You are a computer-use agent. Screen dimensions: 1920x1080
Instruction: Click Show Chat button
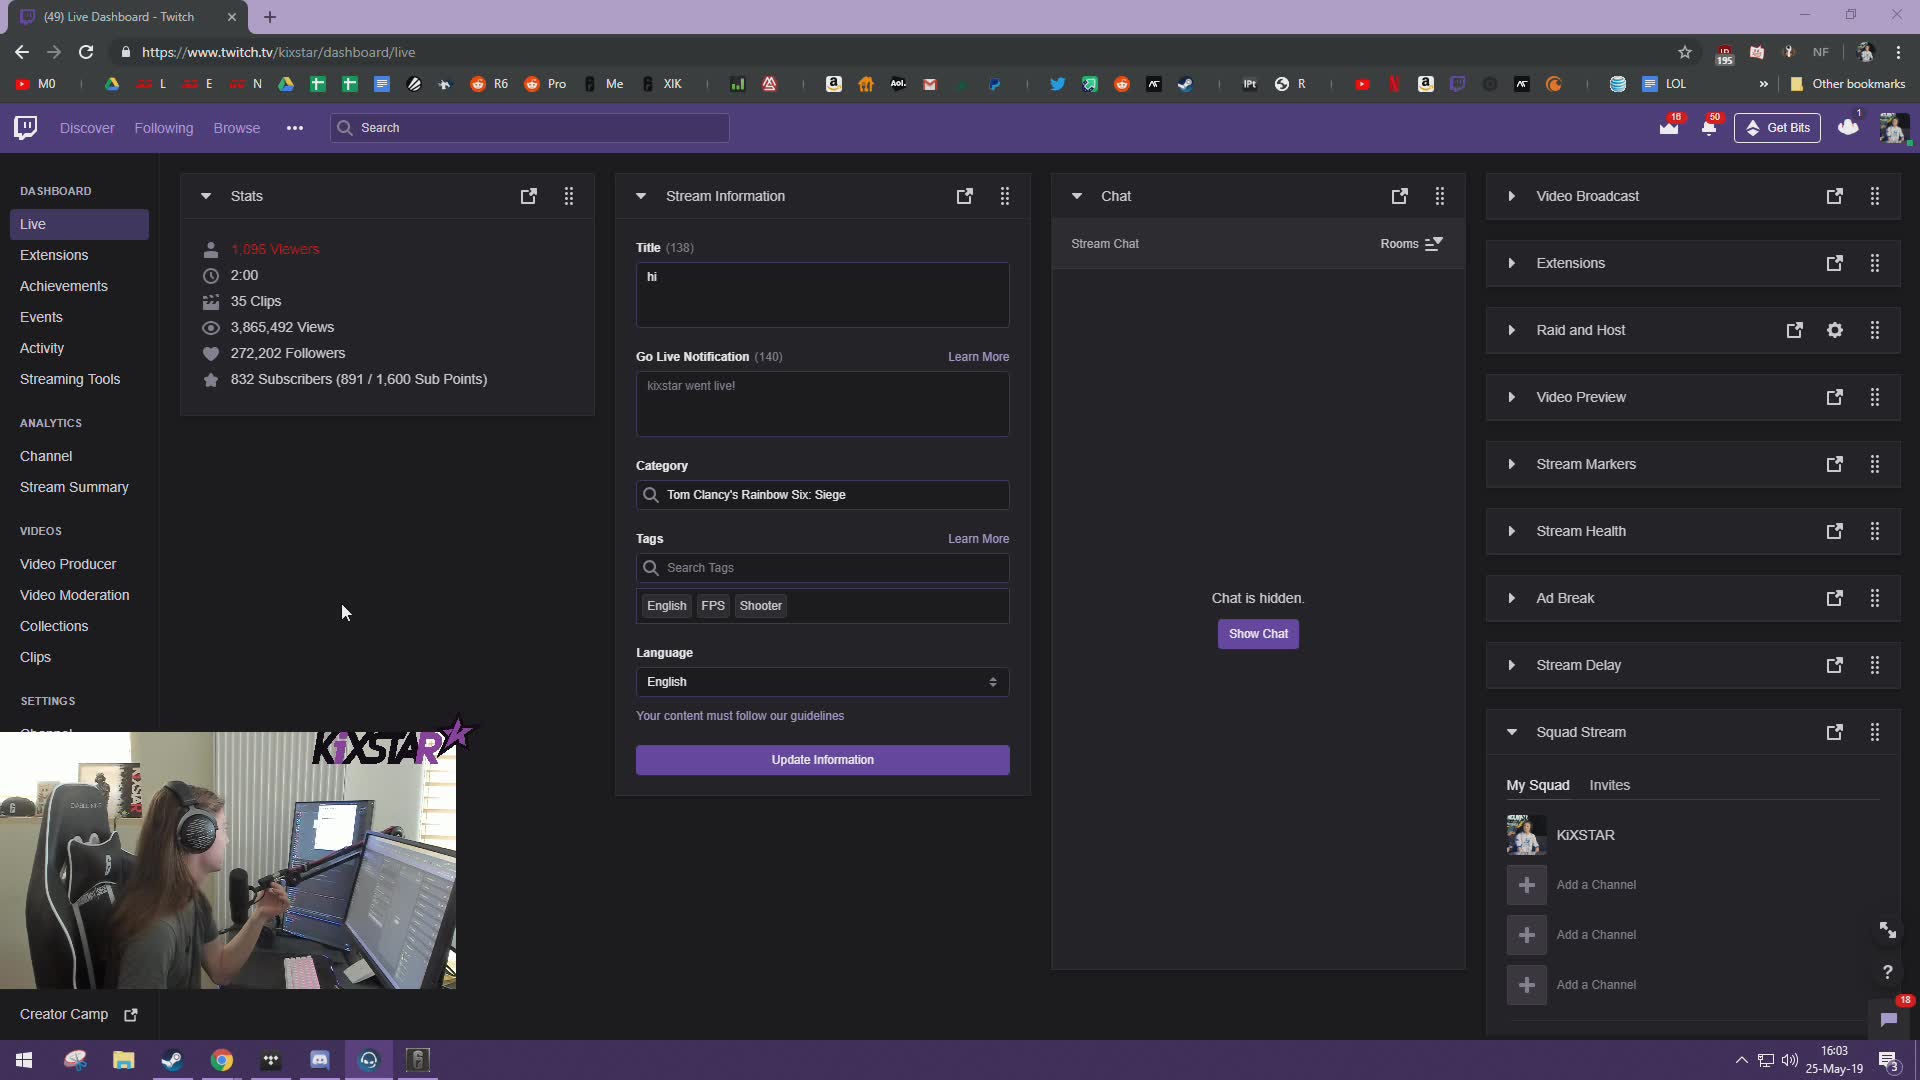click(x=1257, y=633)
